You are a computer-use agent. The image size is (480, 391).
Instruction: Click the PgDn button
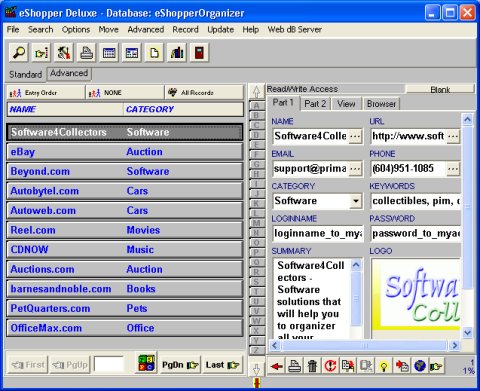tap(180, 365)
